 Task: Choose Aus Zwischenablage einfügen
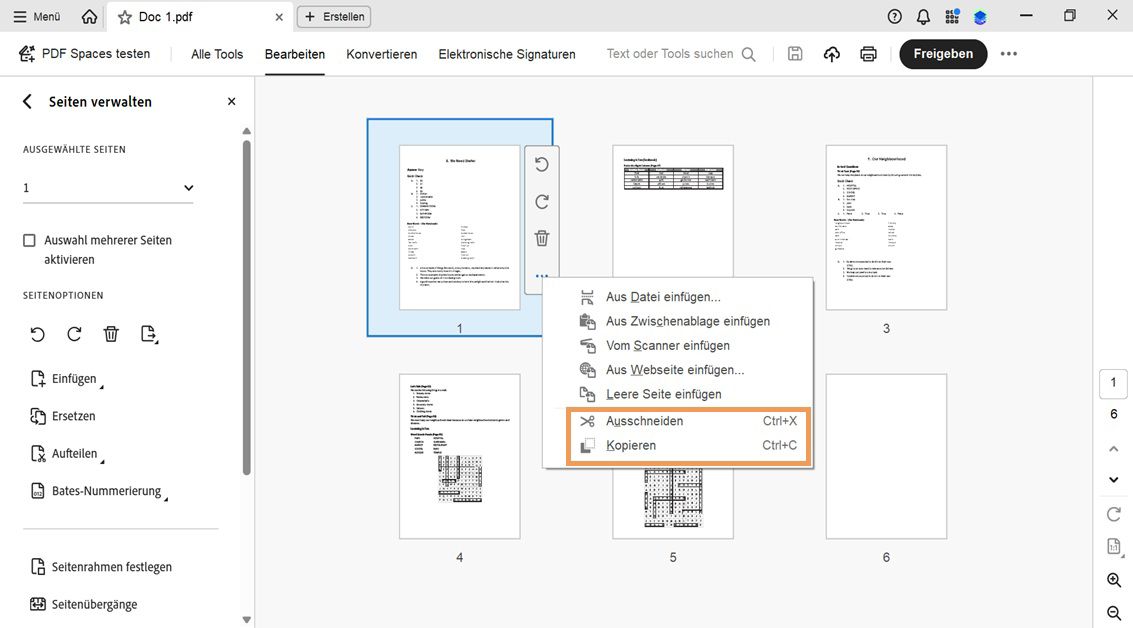tap(678, 322)
